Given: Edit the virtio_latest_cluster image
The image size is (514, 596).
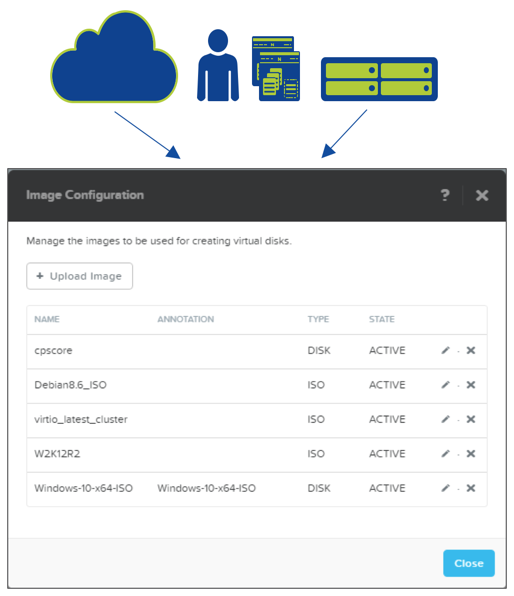Looking at the screenshot, I should point(445,419).
